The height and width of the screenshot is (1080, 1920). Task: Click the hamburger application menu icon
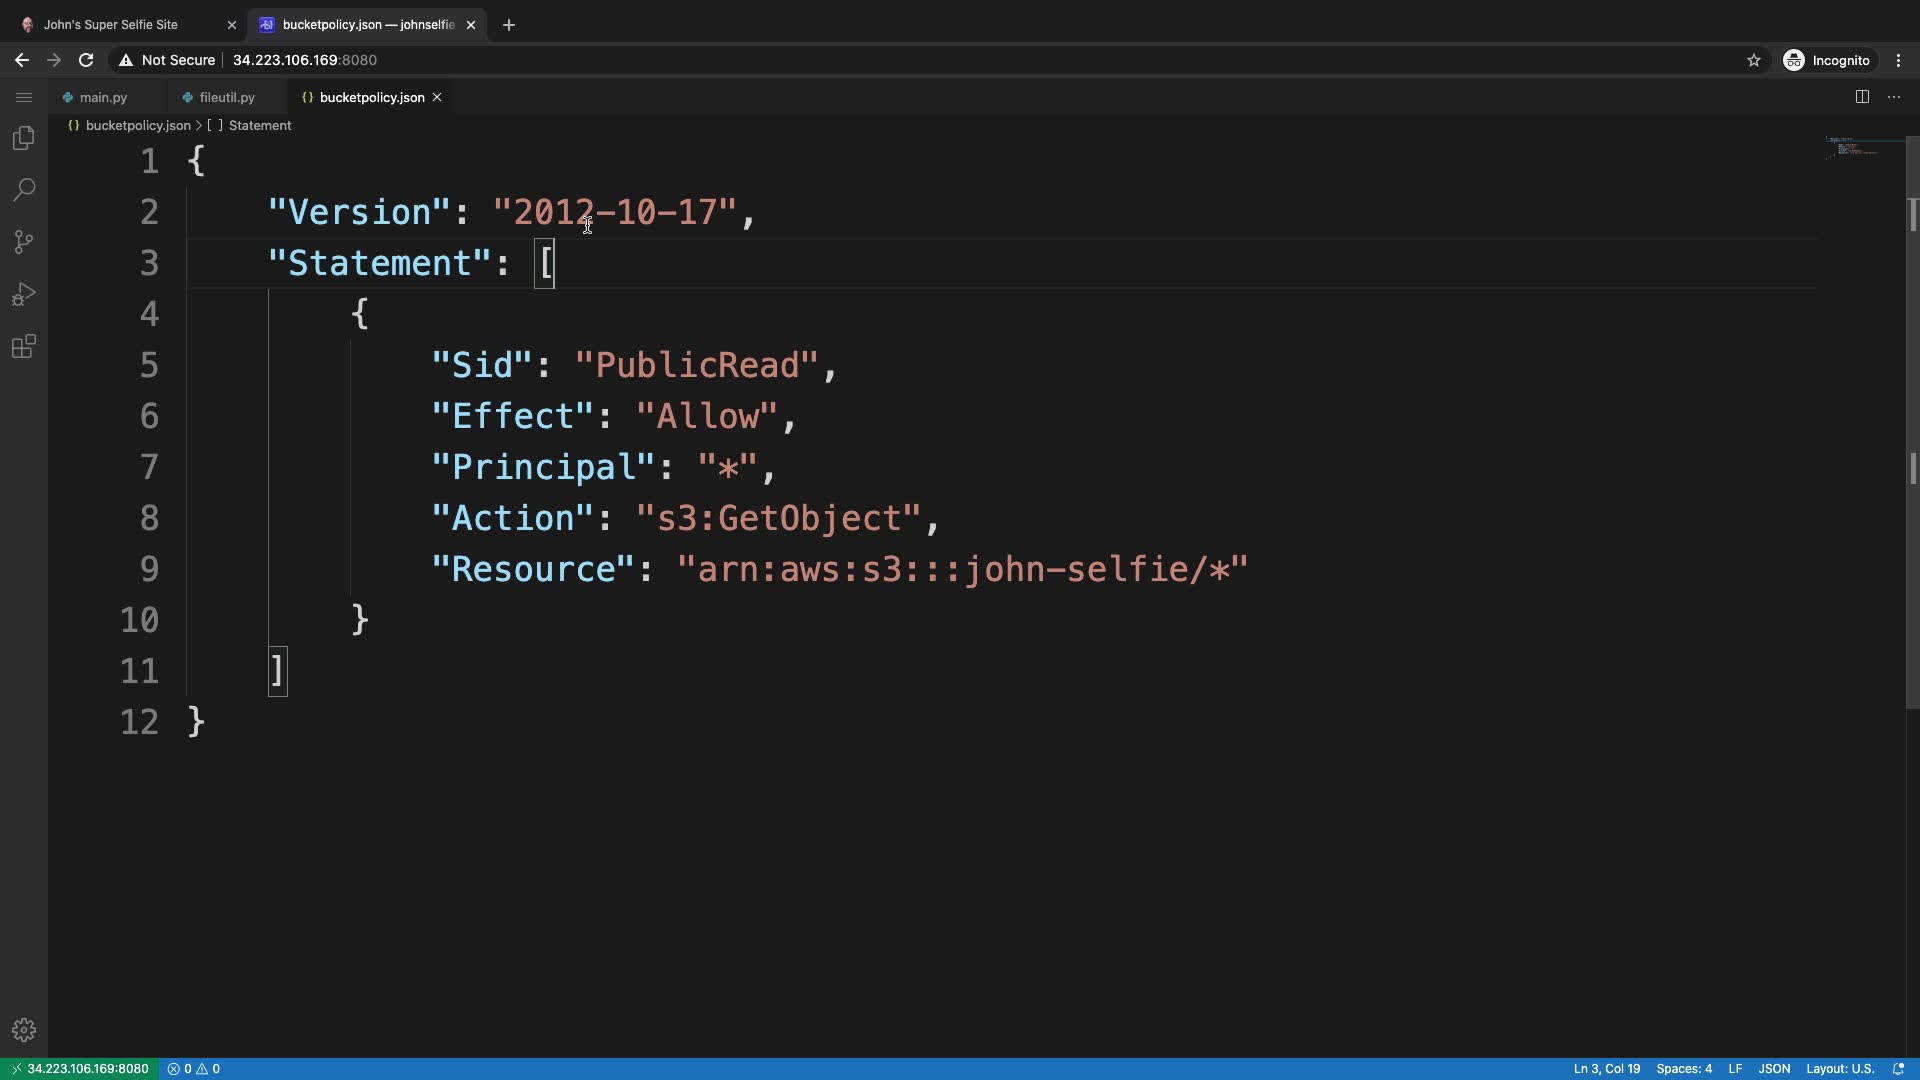tap(24, 97)
